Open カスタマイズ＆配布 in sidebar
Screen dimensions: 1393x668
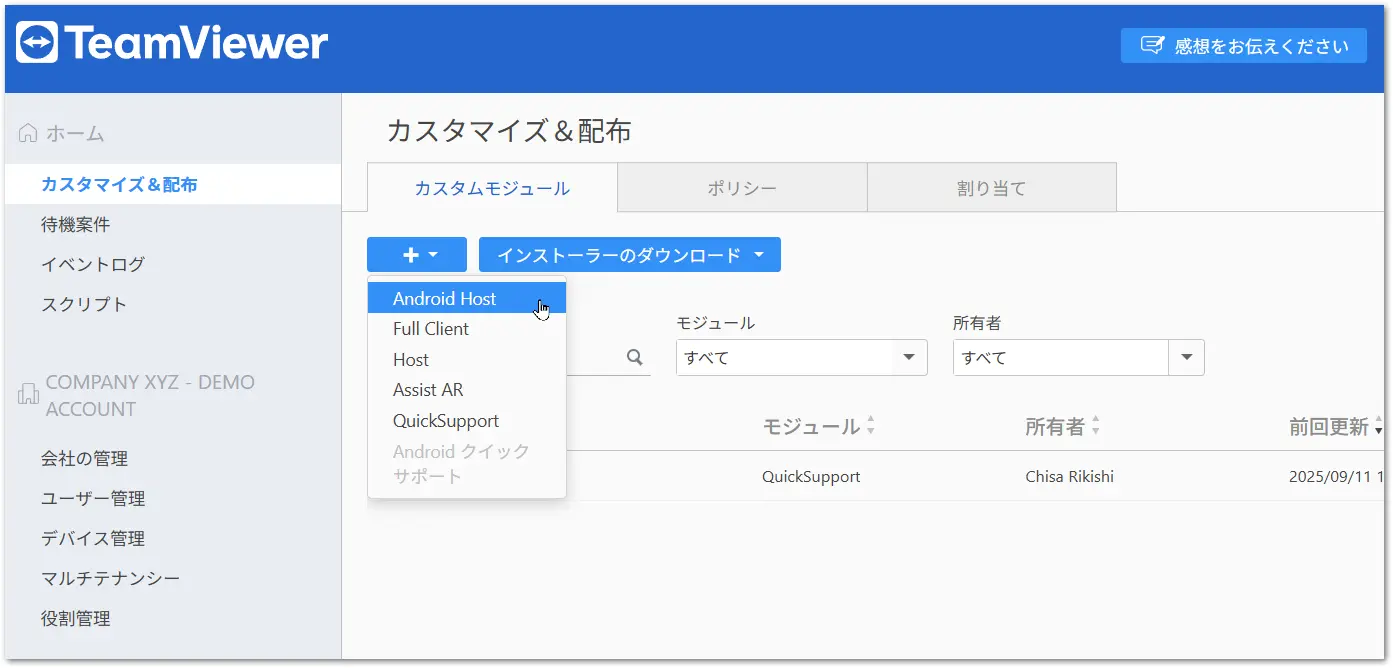tap(172, 184)
